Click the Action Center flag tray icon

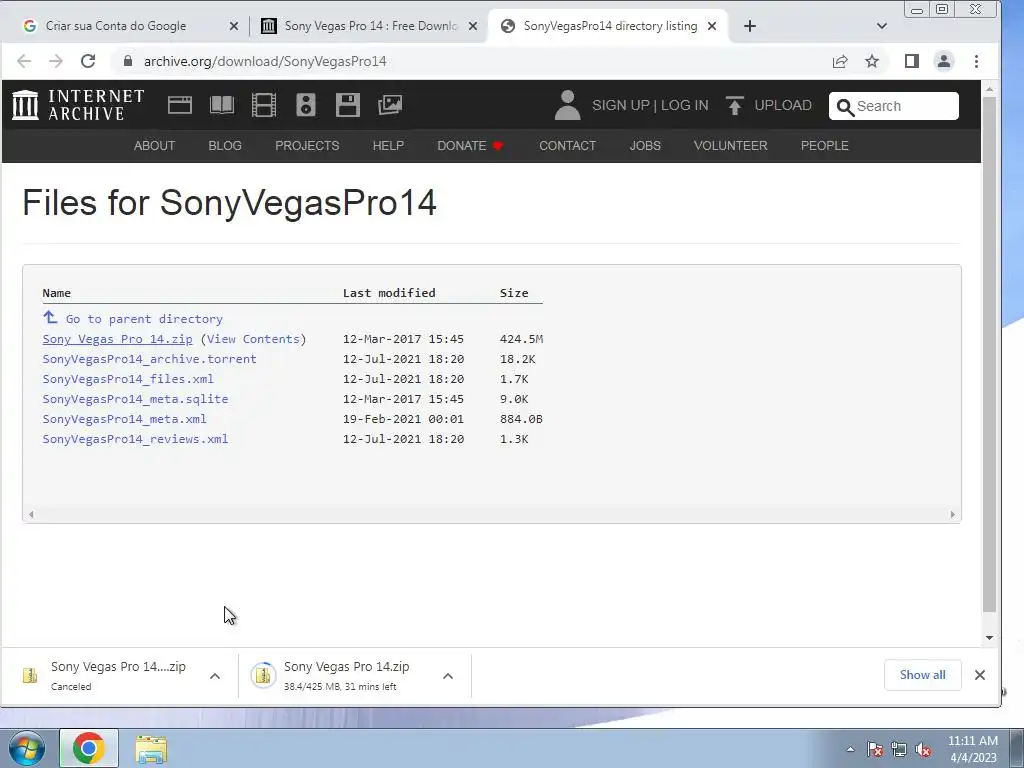tap(875, 749)
